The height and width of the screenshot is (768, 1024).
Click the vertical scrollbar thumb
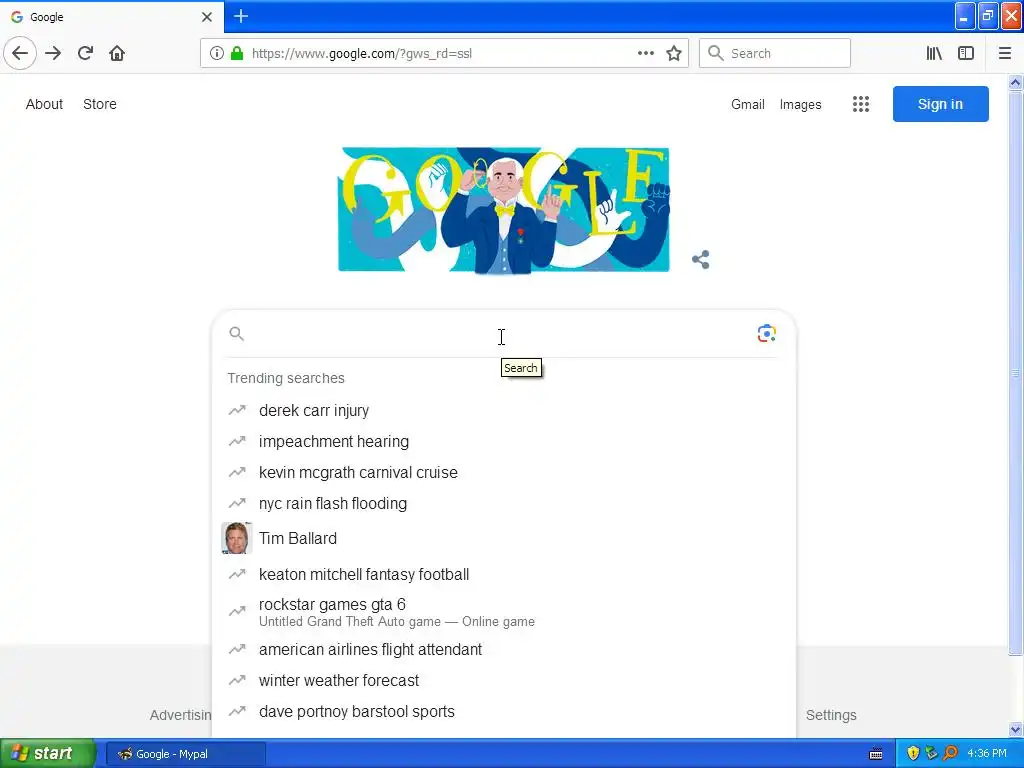coord(1015,373)
